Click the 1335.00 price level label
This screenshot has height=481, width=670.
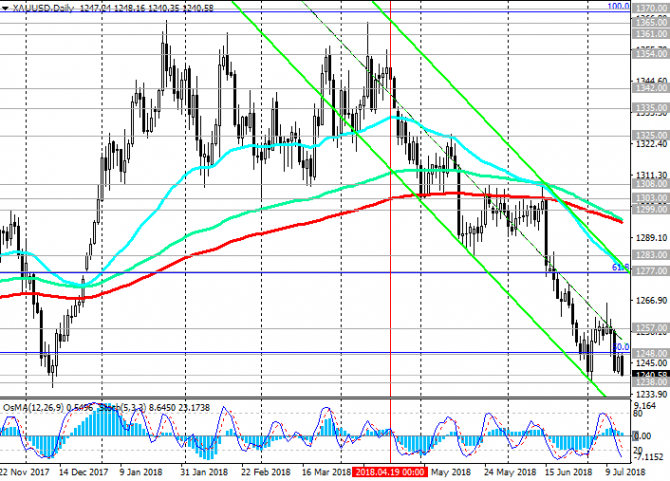tap(650, 107)
